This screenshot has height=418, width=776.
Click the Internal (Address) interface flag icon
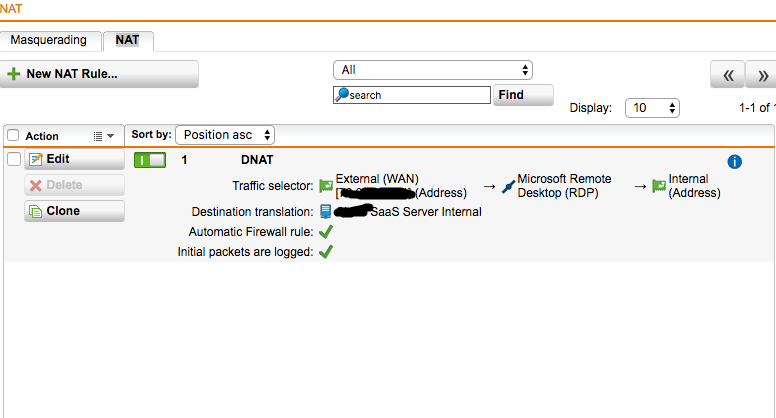click(x=659, y=186)
